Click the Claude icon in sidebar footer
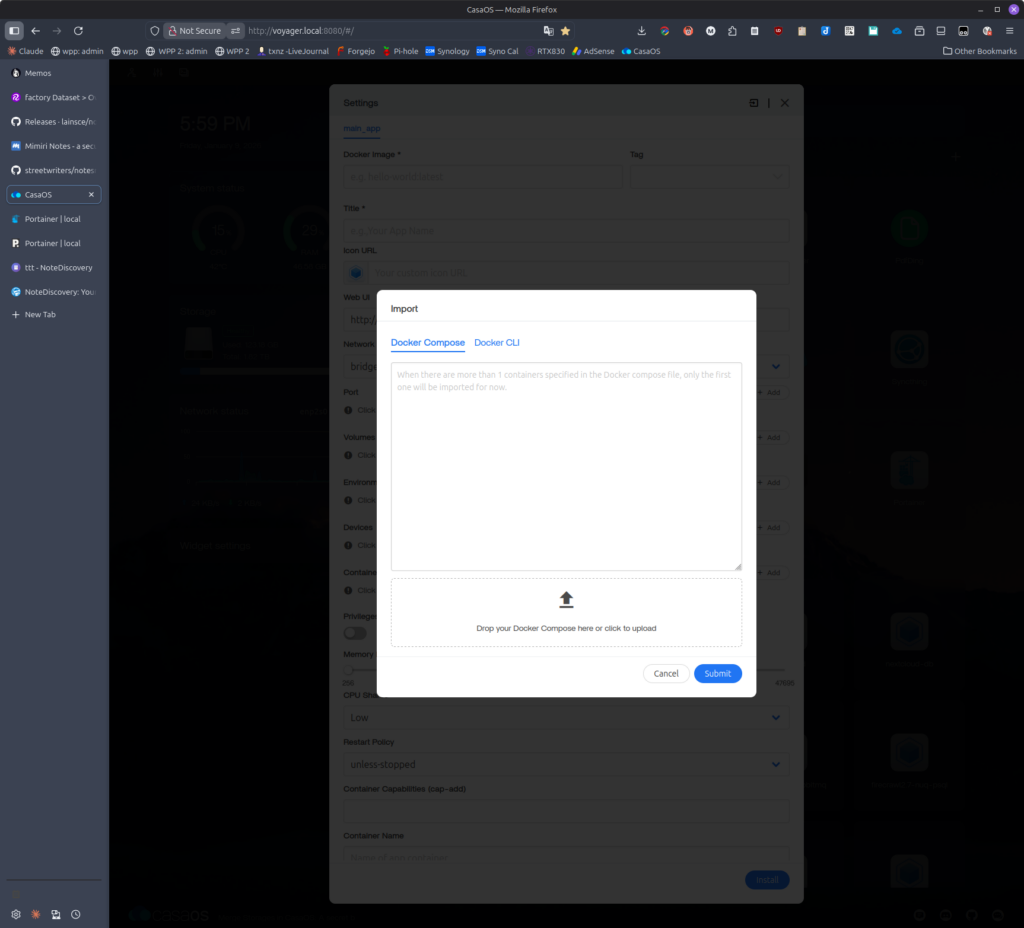The image size is (1024, 928). coord(36,914)
